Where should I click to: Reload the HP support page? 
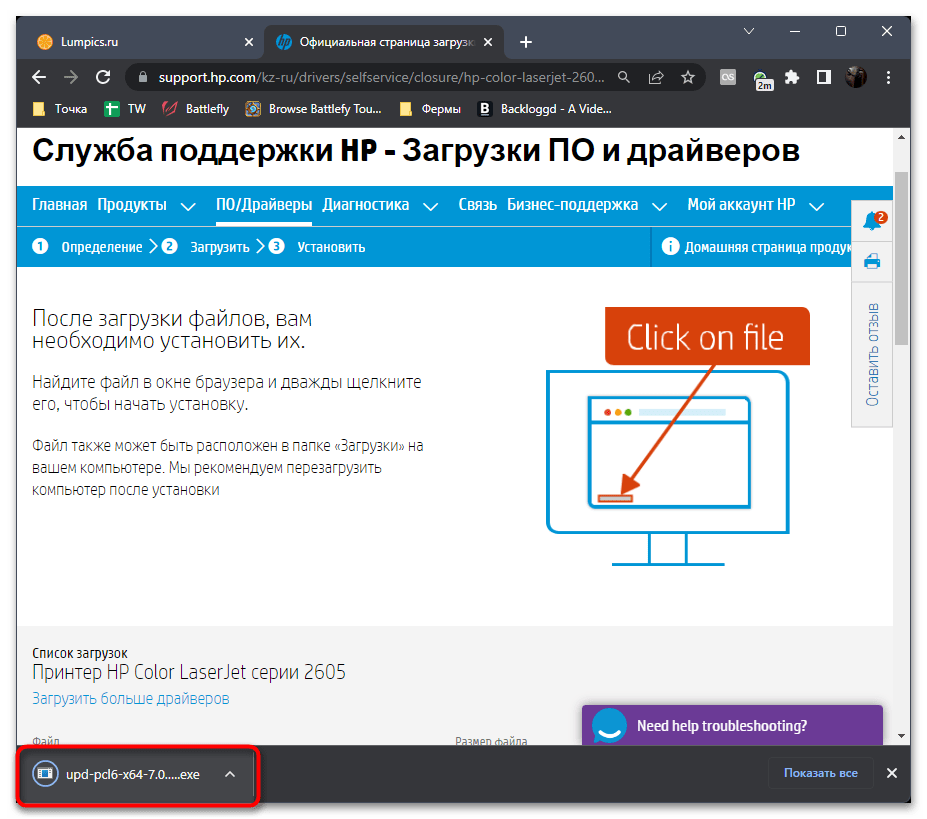point(103,77)
